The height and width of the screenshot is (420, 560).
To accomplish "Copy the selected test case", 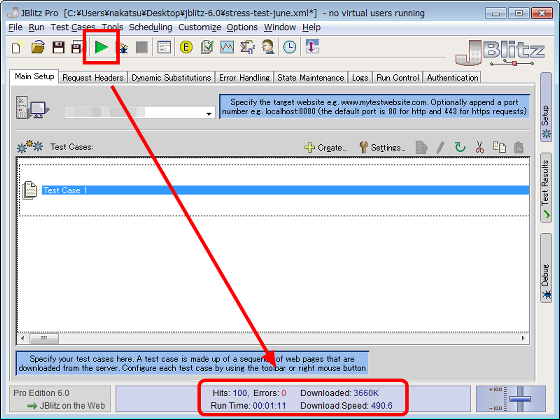I will click(499, 147).
